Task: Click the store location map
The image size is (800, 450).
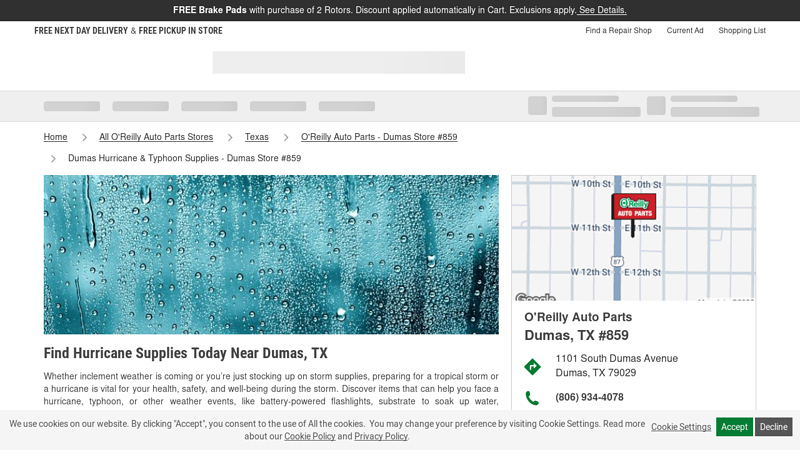Action: pos(633,238)
